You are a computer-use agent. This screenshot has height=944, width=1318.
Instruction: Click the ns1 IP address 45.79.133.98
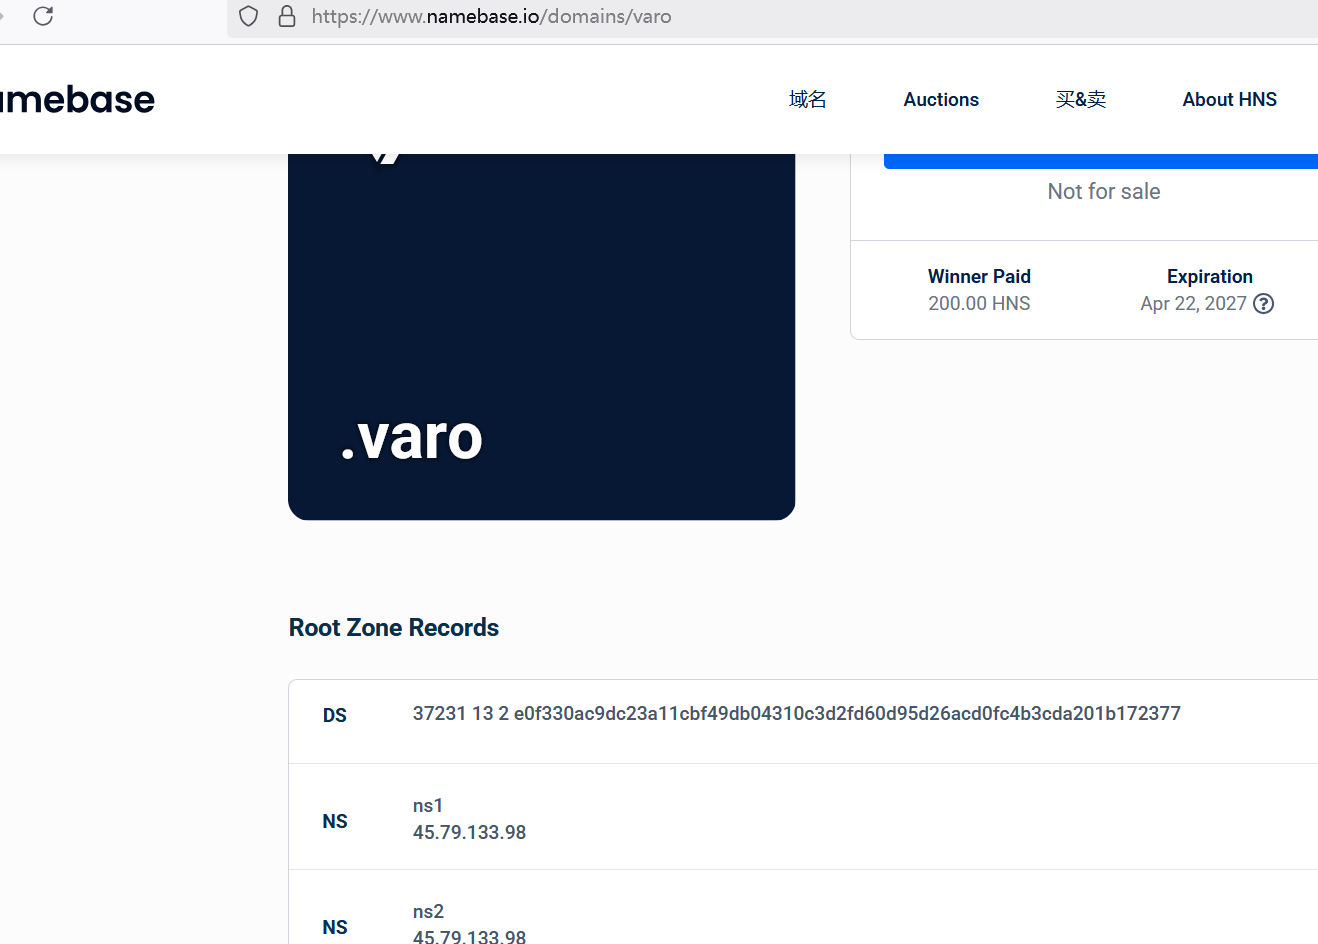tap(469, 833)
